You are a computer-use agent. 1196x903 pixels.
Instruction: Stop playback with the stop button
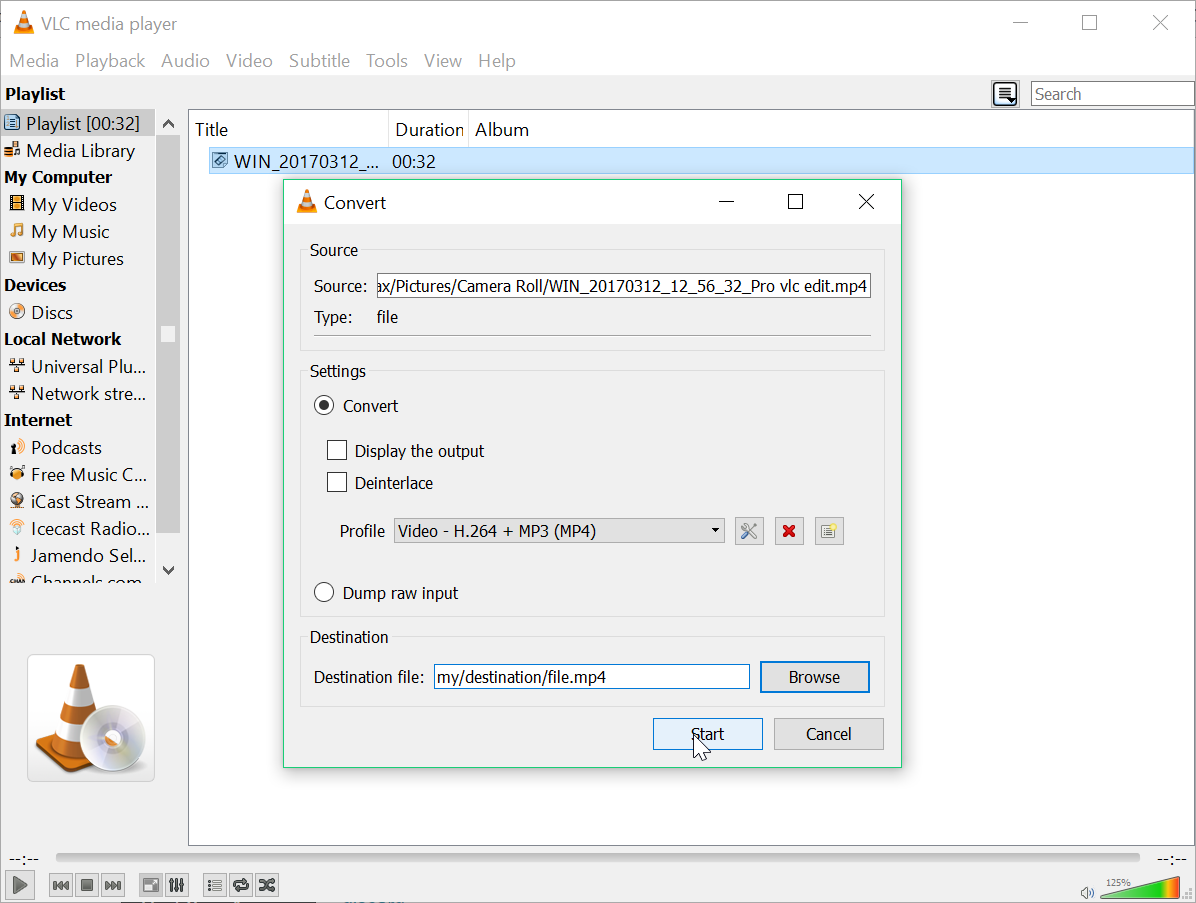pyautogui.click(x=87, y=885)
